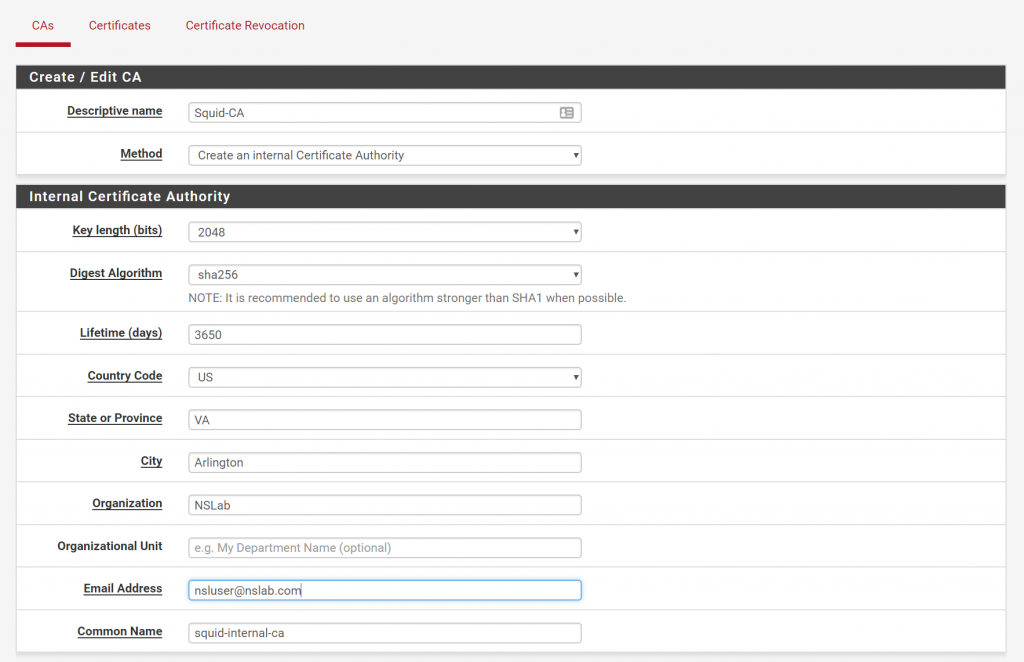Click the State or Province label
The image size is (1024, 662).
point(115,418)
